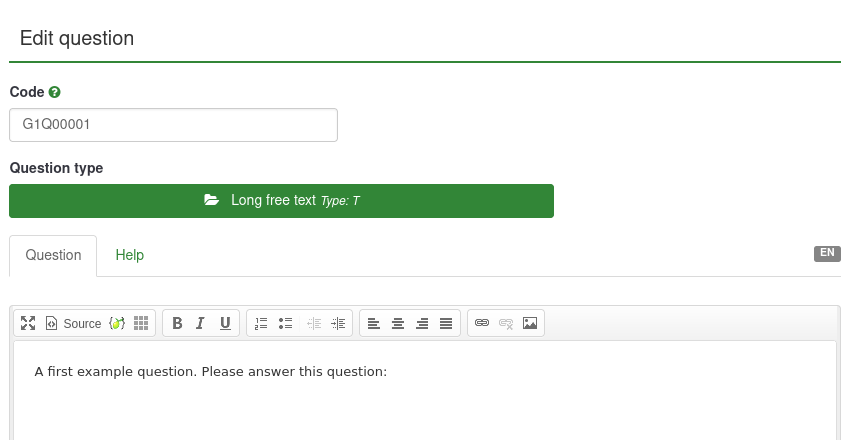This screenshot has width=860, height=440.
Task: Increase the text indent
Action: [338, 323]
